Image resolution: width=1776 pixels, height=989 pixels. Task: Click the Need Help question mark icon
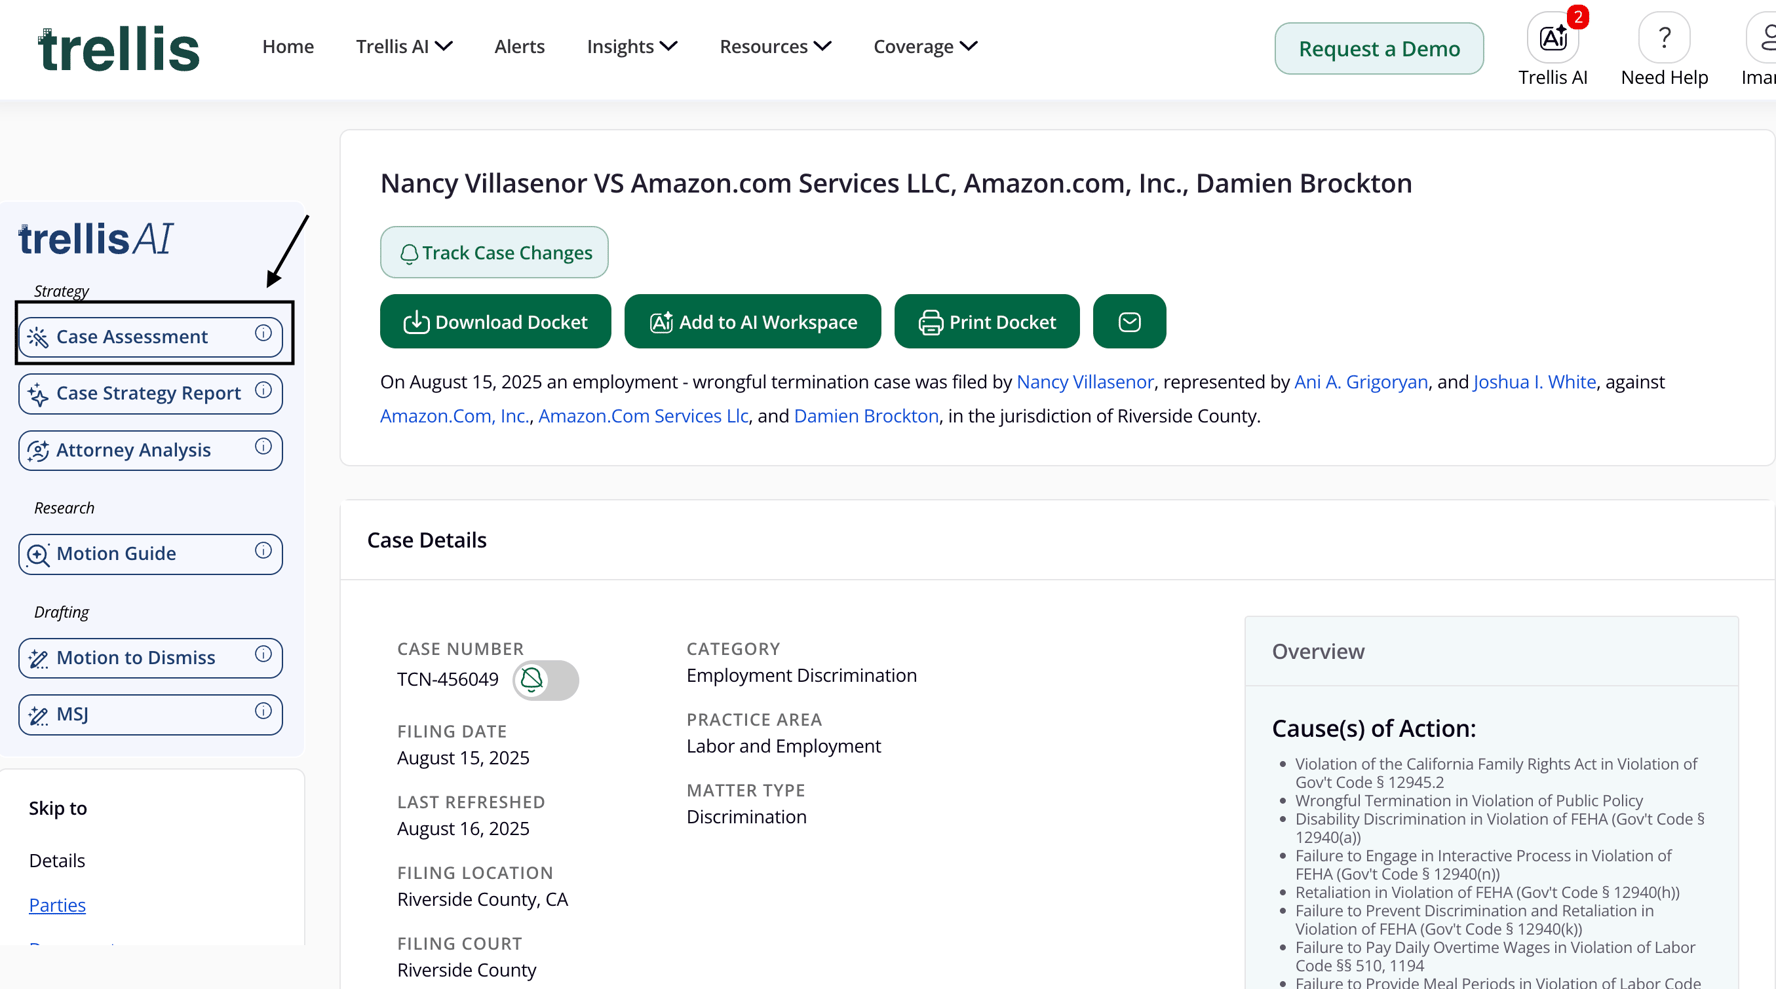[x=1663, y=38]
